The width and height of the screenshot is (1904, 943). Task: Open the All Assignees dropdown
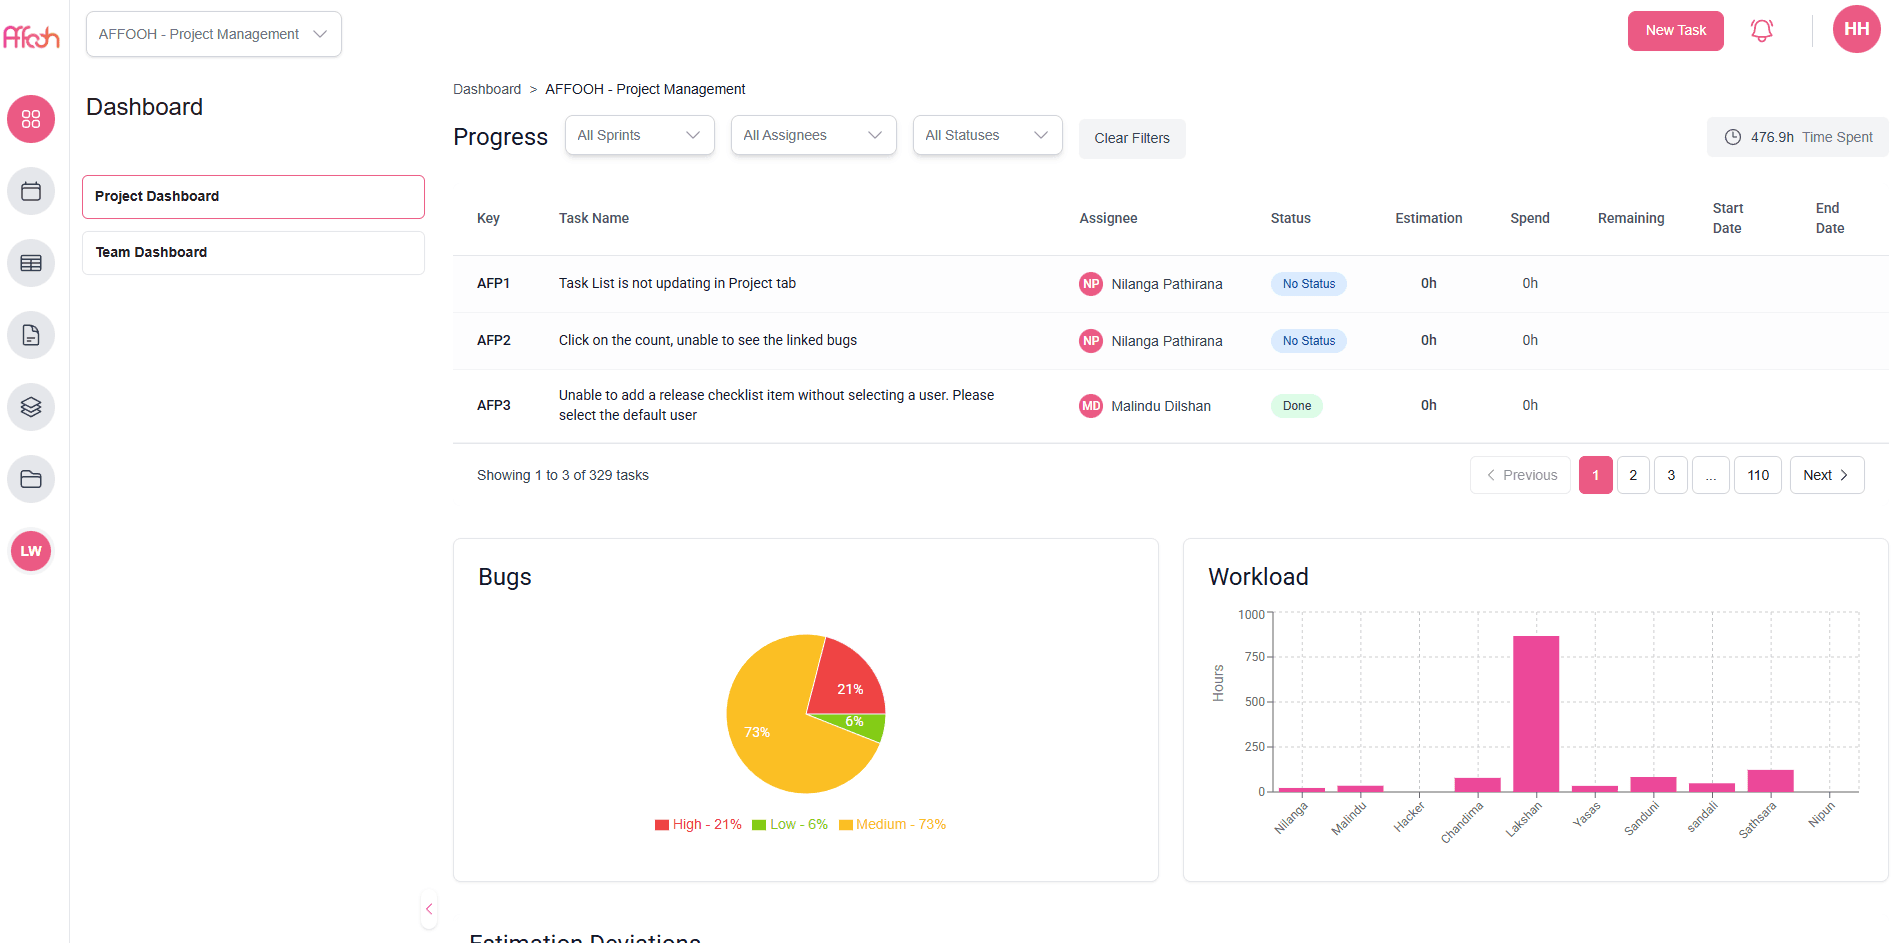813,134
